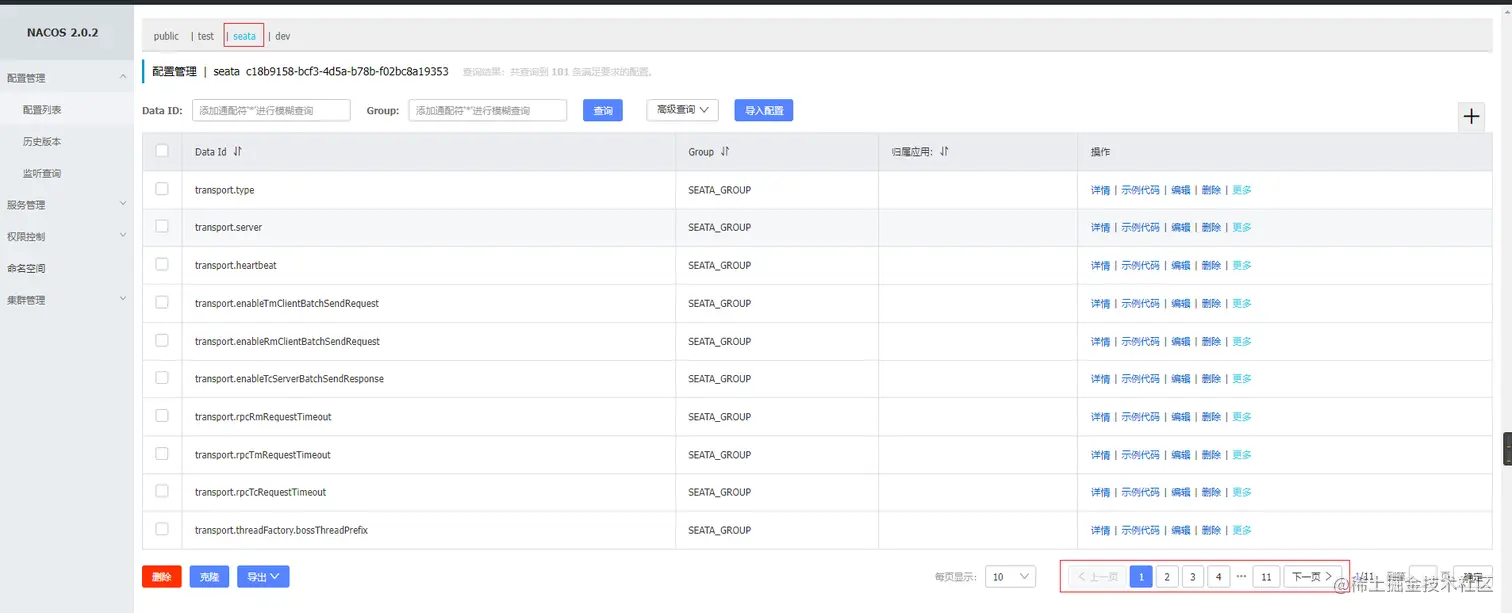Click the transport.heartbeat Data Id text
Screen dimensions: 1512x613
[x=236, y=265]
